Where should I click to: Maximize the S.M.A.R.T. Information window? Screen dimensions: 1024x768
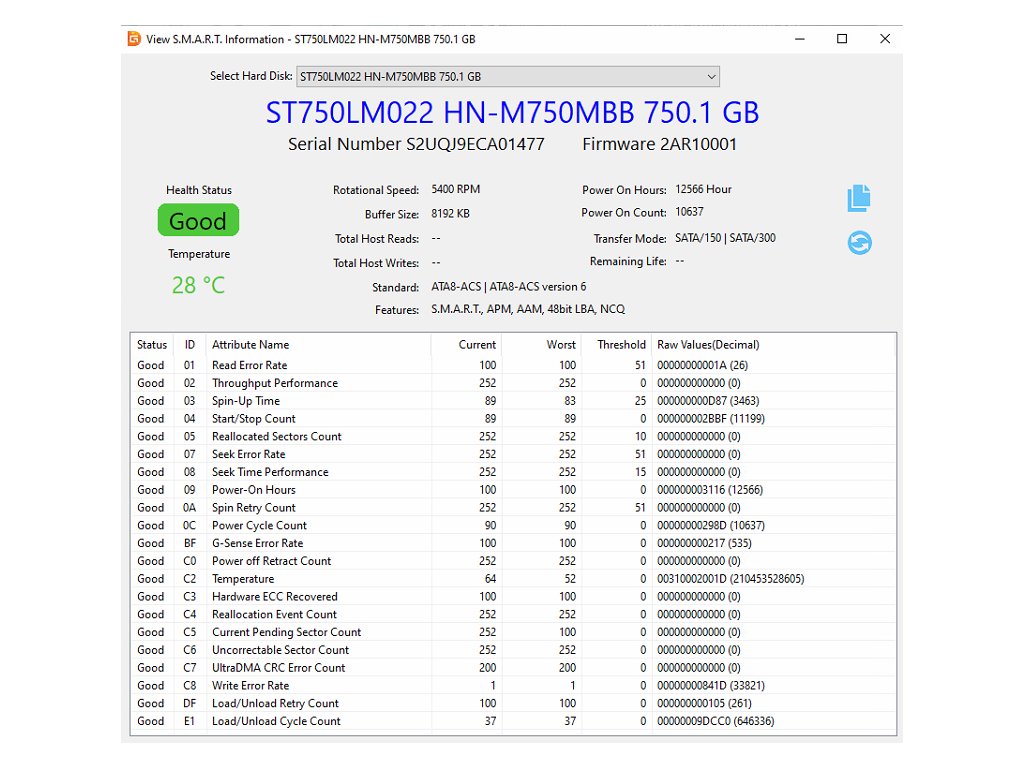pos(842,39)
